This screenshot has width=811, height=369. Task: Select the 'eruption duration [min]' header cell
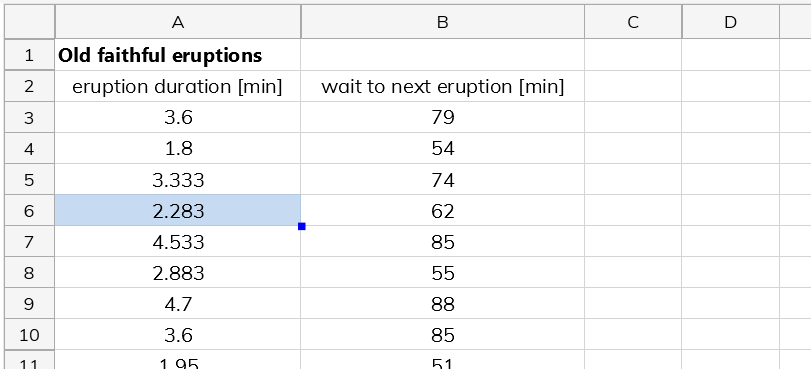coord(177,86)
